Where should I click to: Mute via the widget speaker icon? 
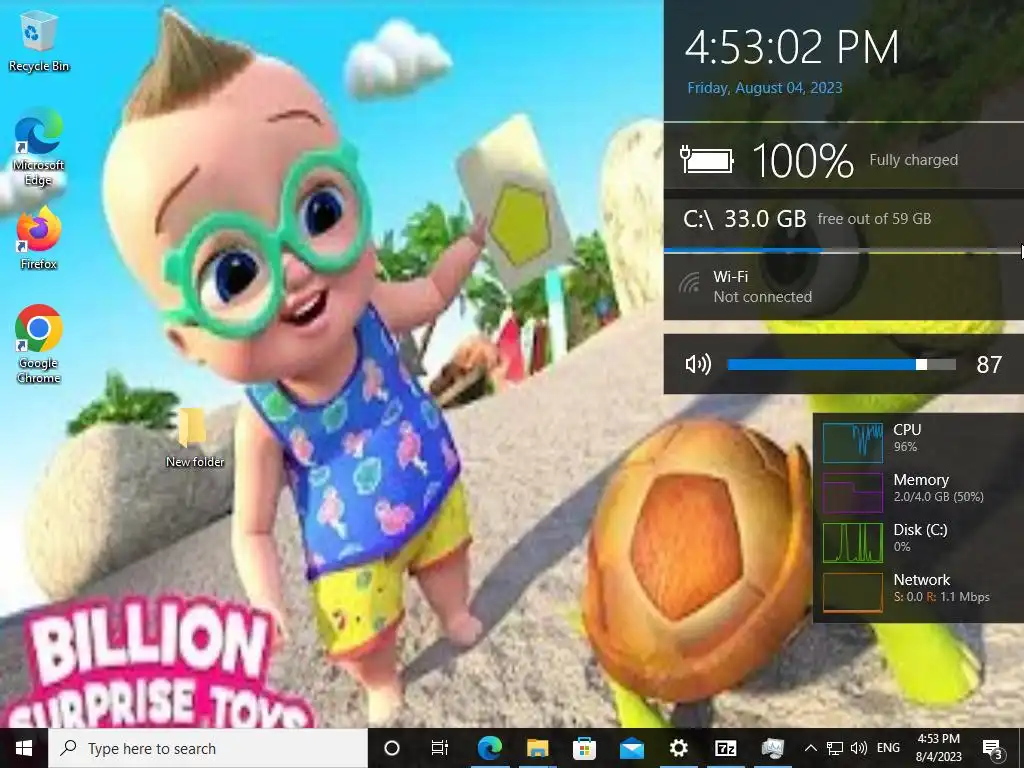click(698, 364)
